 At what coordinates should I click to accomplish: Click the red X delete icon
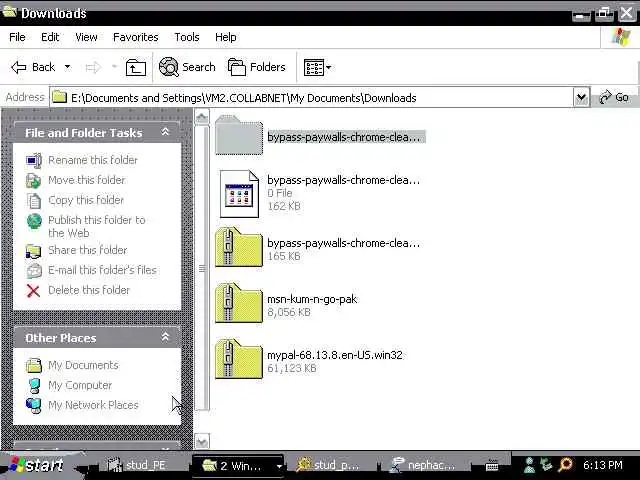(34, 291)
